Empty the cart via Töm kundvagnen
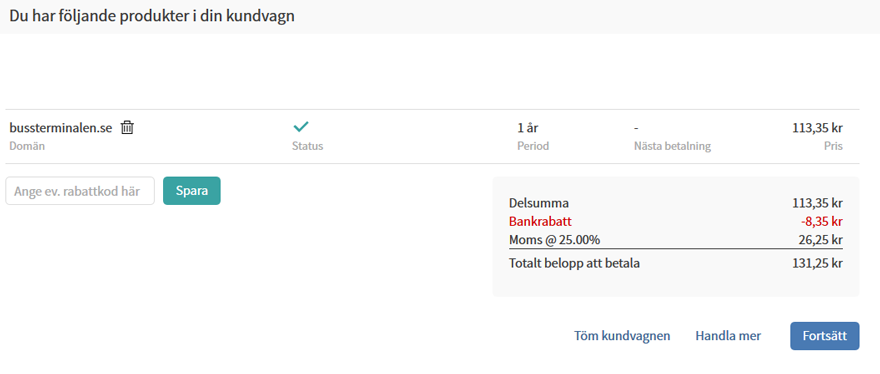This screenshot has width=880, height=374. pyautogui.click(x=622, y=336)
